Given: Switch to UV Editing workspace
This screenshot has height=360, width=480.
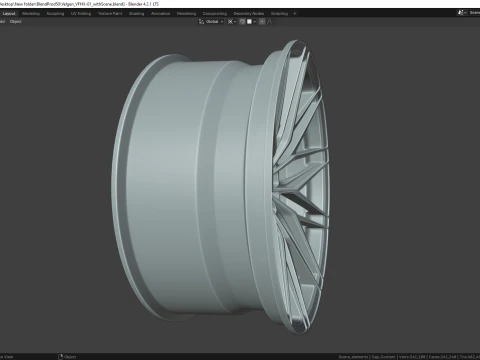Looking at the screenshot, I should coord(81,14).
